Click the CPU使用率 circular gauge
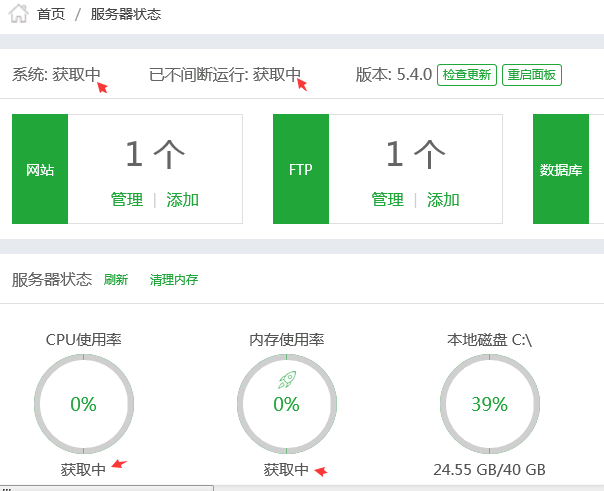 [83, 404]
